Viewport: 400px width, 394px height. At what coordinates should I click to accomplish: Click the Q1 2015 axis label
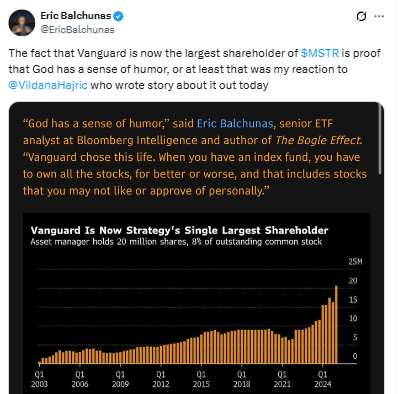(x=201, y=379)
